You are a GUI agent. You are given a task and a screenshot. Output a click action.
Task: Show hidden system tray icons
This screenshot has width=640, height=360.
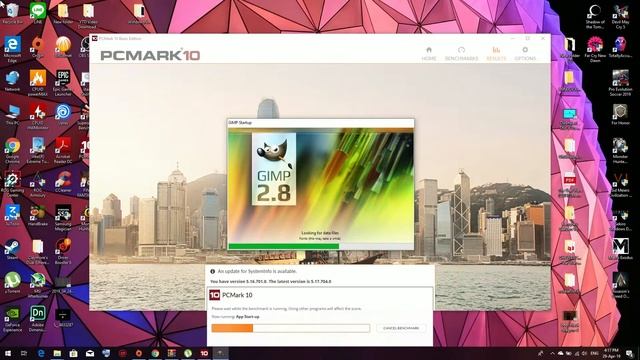coord(552,353)
